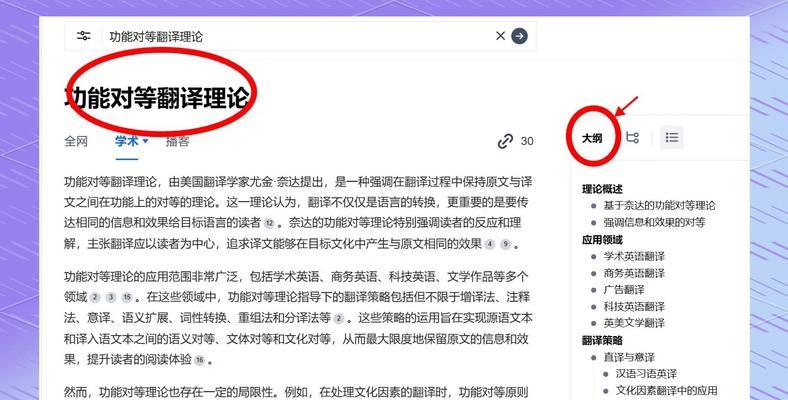This screenshot has width=788, height=400.
Task: Click the 30 references count
Action: [x=527, y=141]
